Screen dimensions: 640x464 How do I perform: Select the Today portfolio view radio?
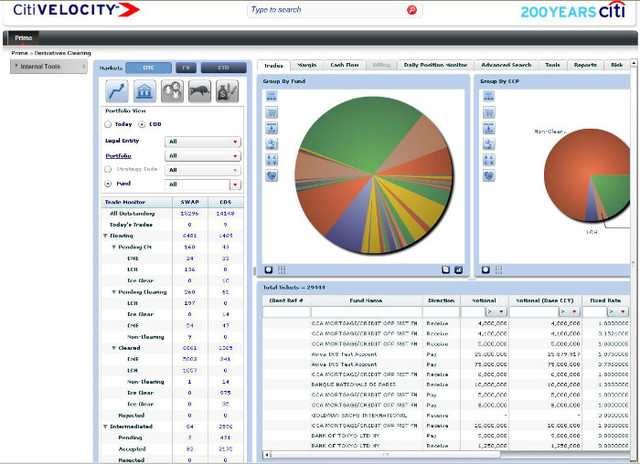click(108, 124)
